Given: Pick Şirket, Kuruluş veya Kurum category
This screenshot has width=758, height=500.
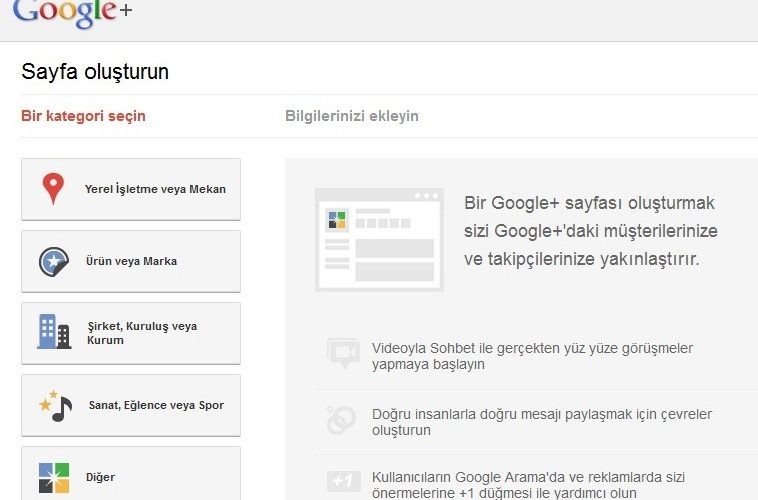Looking at the screenshot, I should [x=131, y=333].
